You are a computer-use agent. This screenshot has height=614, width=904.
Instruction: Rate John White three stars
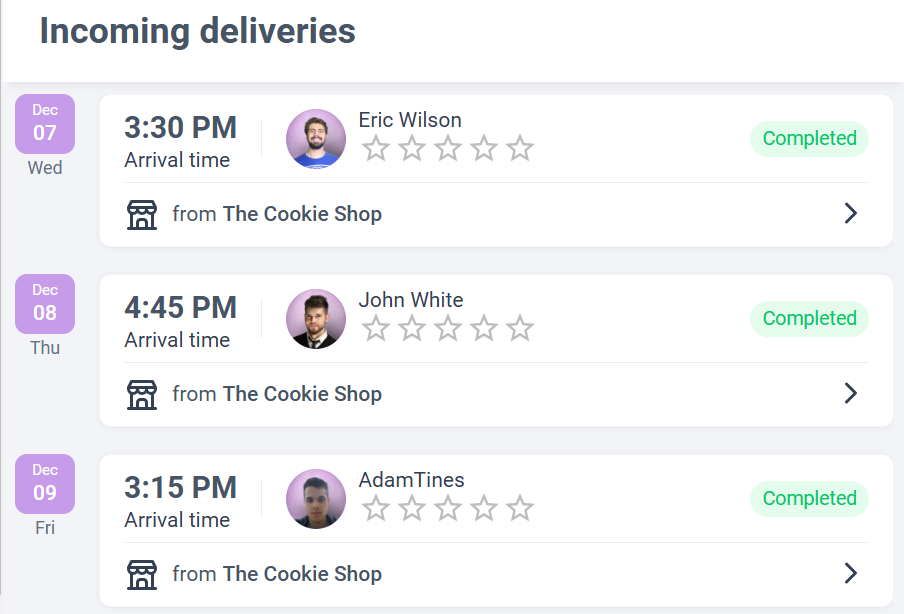448,328
